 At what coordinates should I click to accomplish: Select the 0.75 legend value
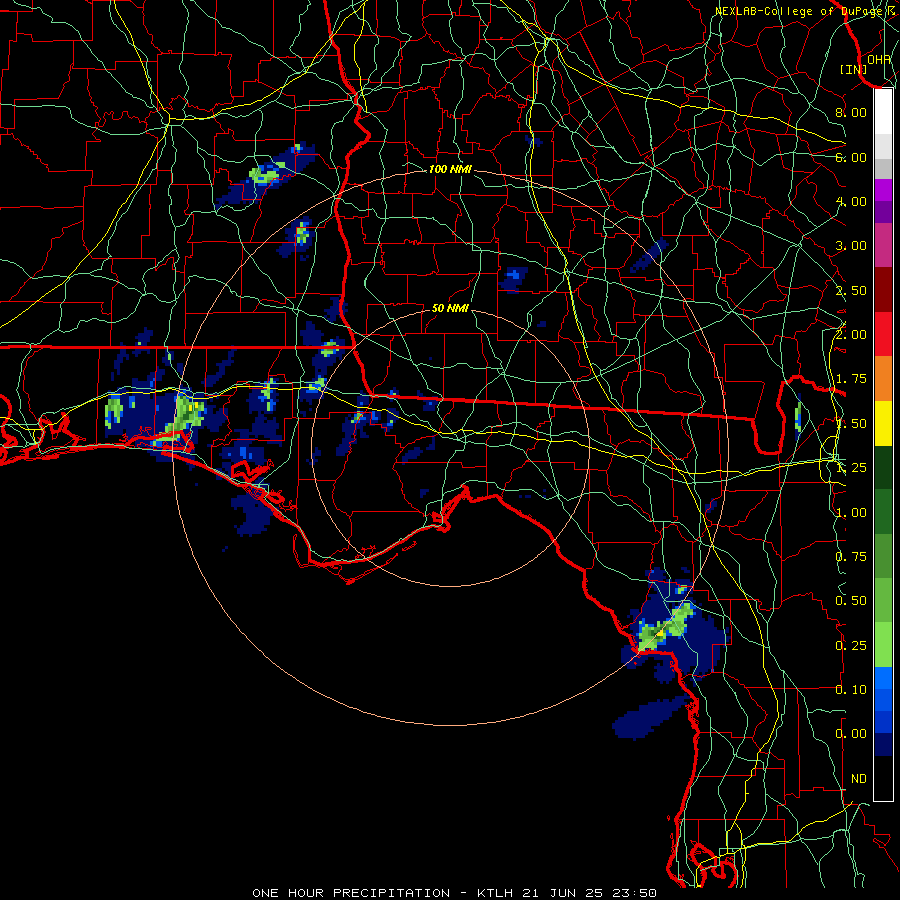click(851, 557)
